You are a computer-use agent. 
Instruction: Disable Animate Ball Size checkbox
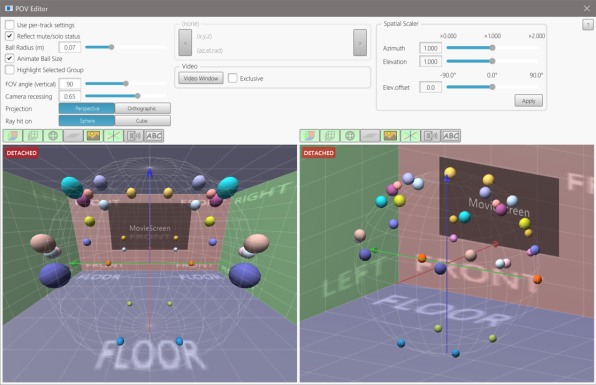pos(10,59)
